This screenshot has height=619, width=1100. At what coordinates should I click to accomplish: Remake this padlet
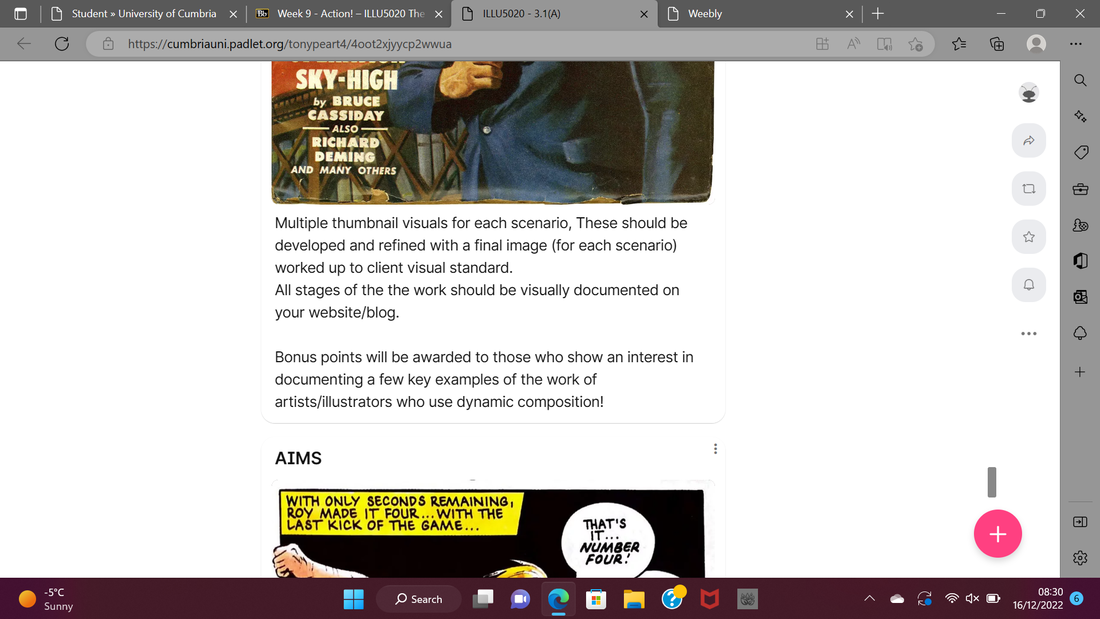click(1028, 189)
